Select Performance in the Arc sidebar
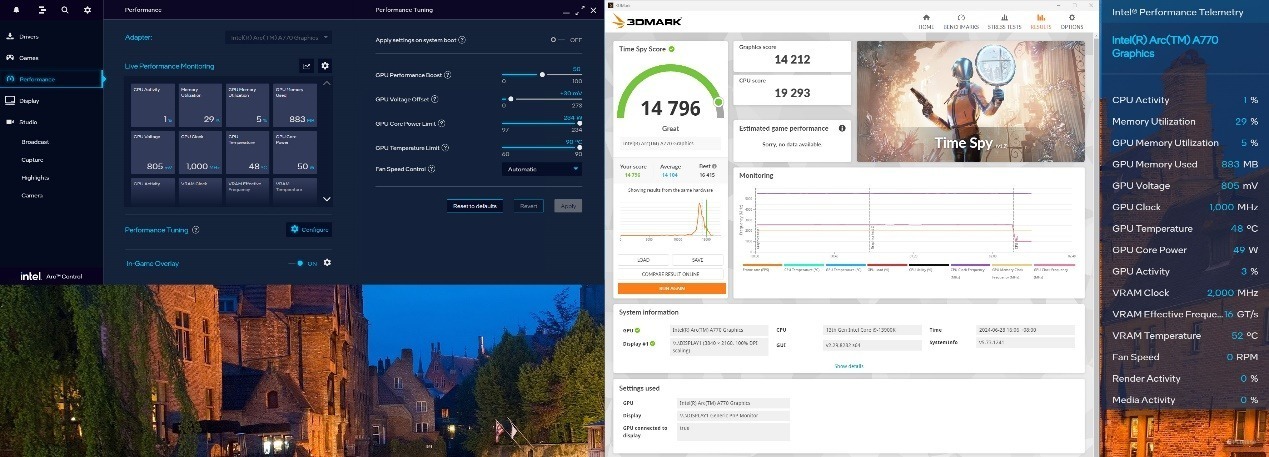 tap(51, 79)
